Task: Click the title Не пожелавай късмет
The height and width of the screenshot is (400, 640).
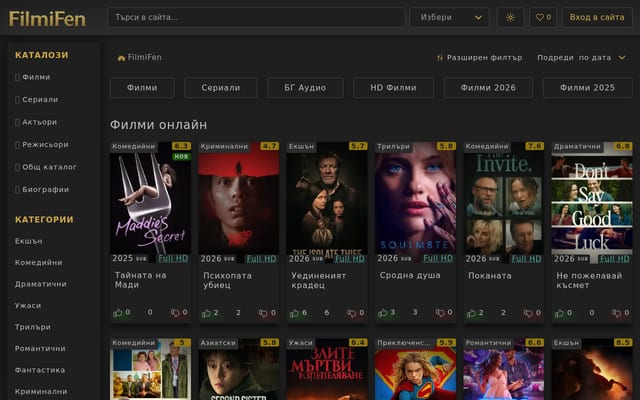Action: point(589,280)
